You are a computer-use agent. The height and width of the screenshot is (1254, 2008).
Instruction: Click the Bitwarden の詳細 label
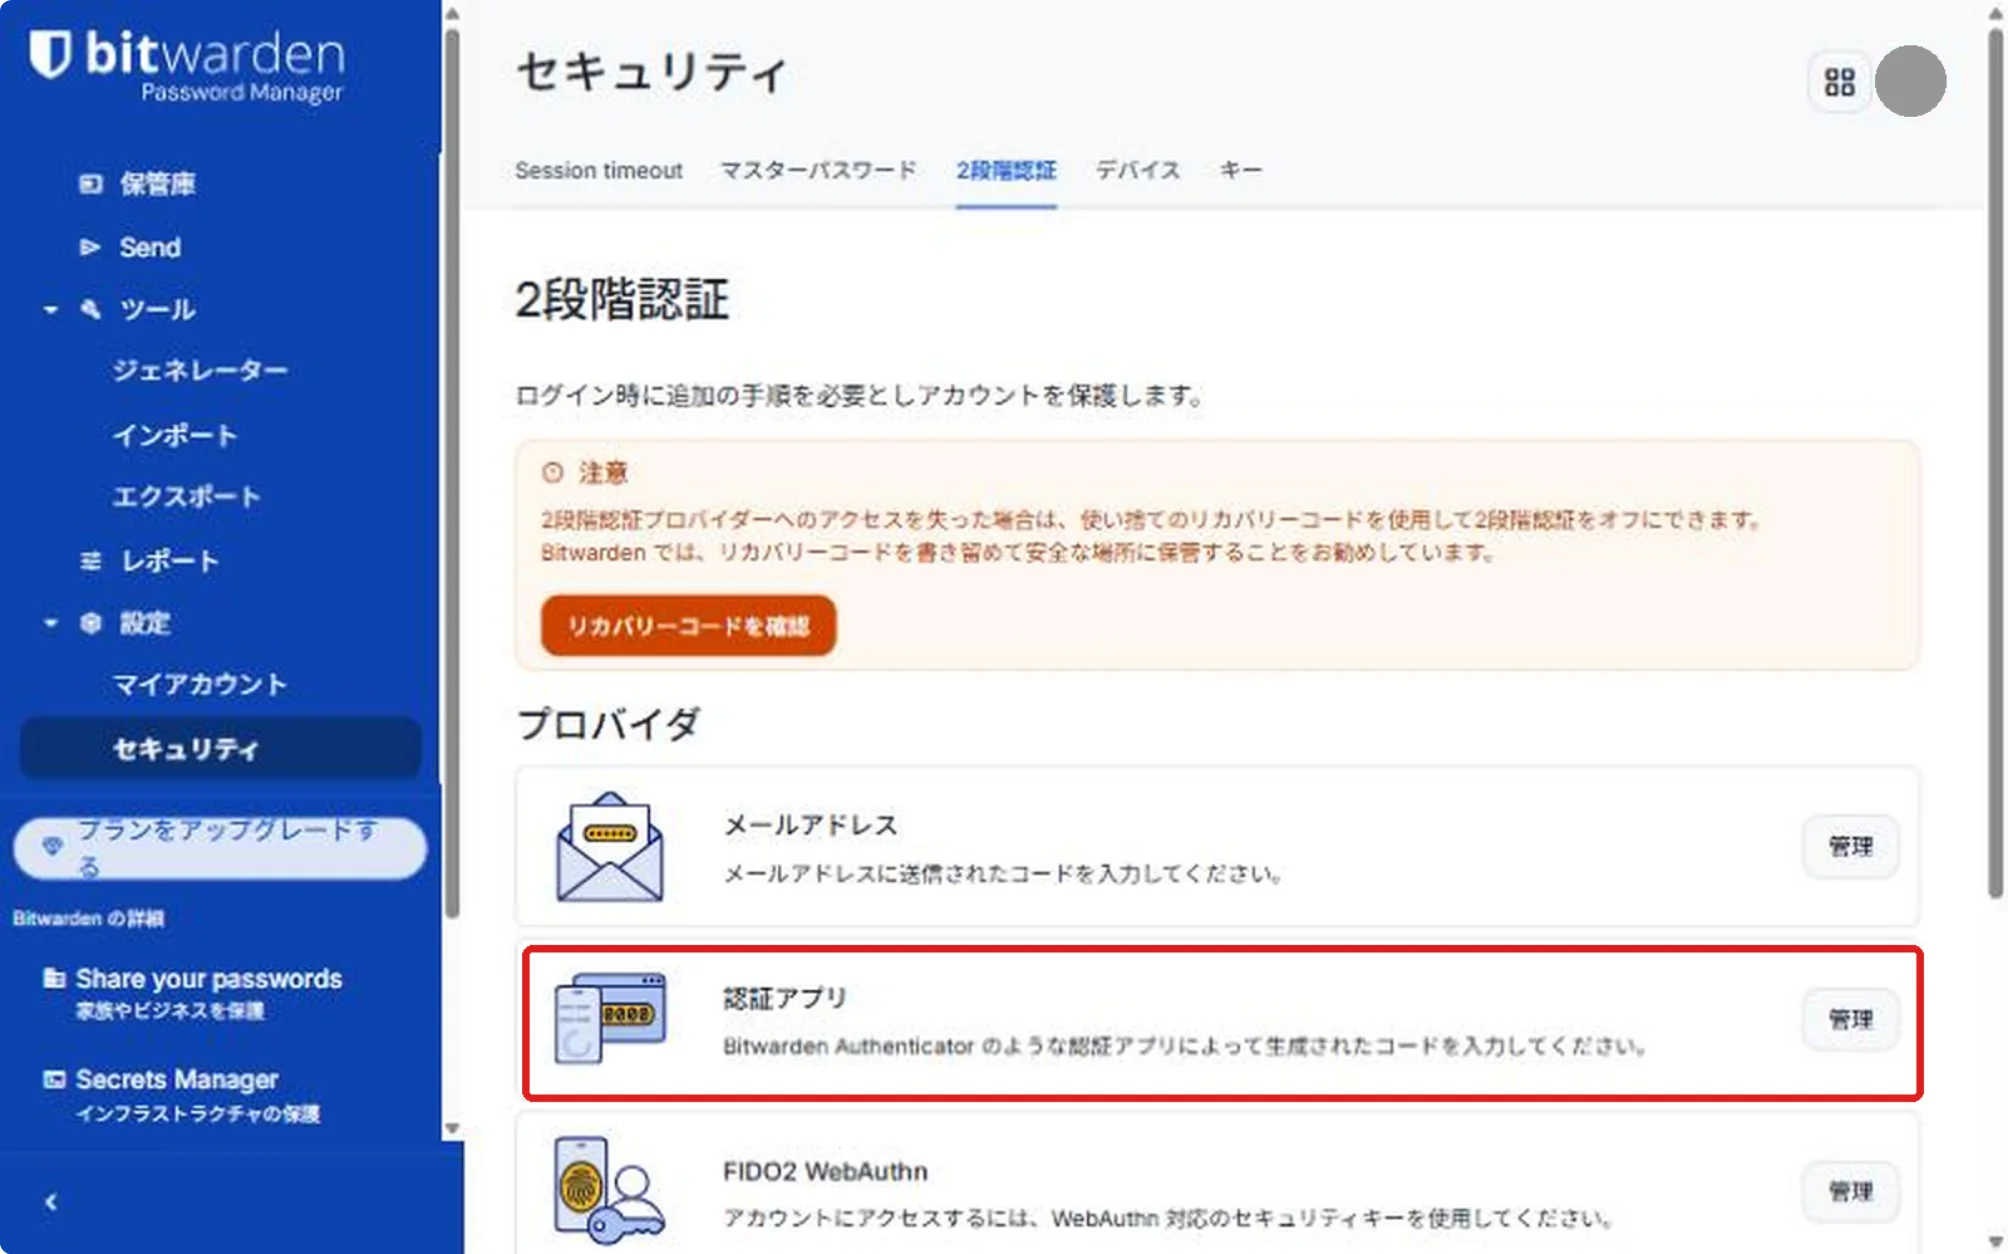coord(88,919)
